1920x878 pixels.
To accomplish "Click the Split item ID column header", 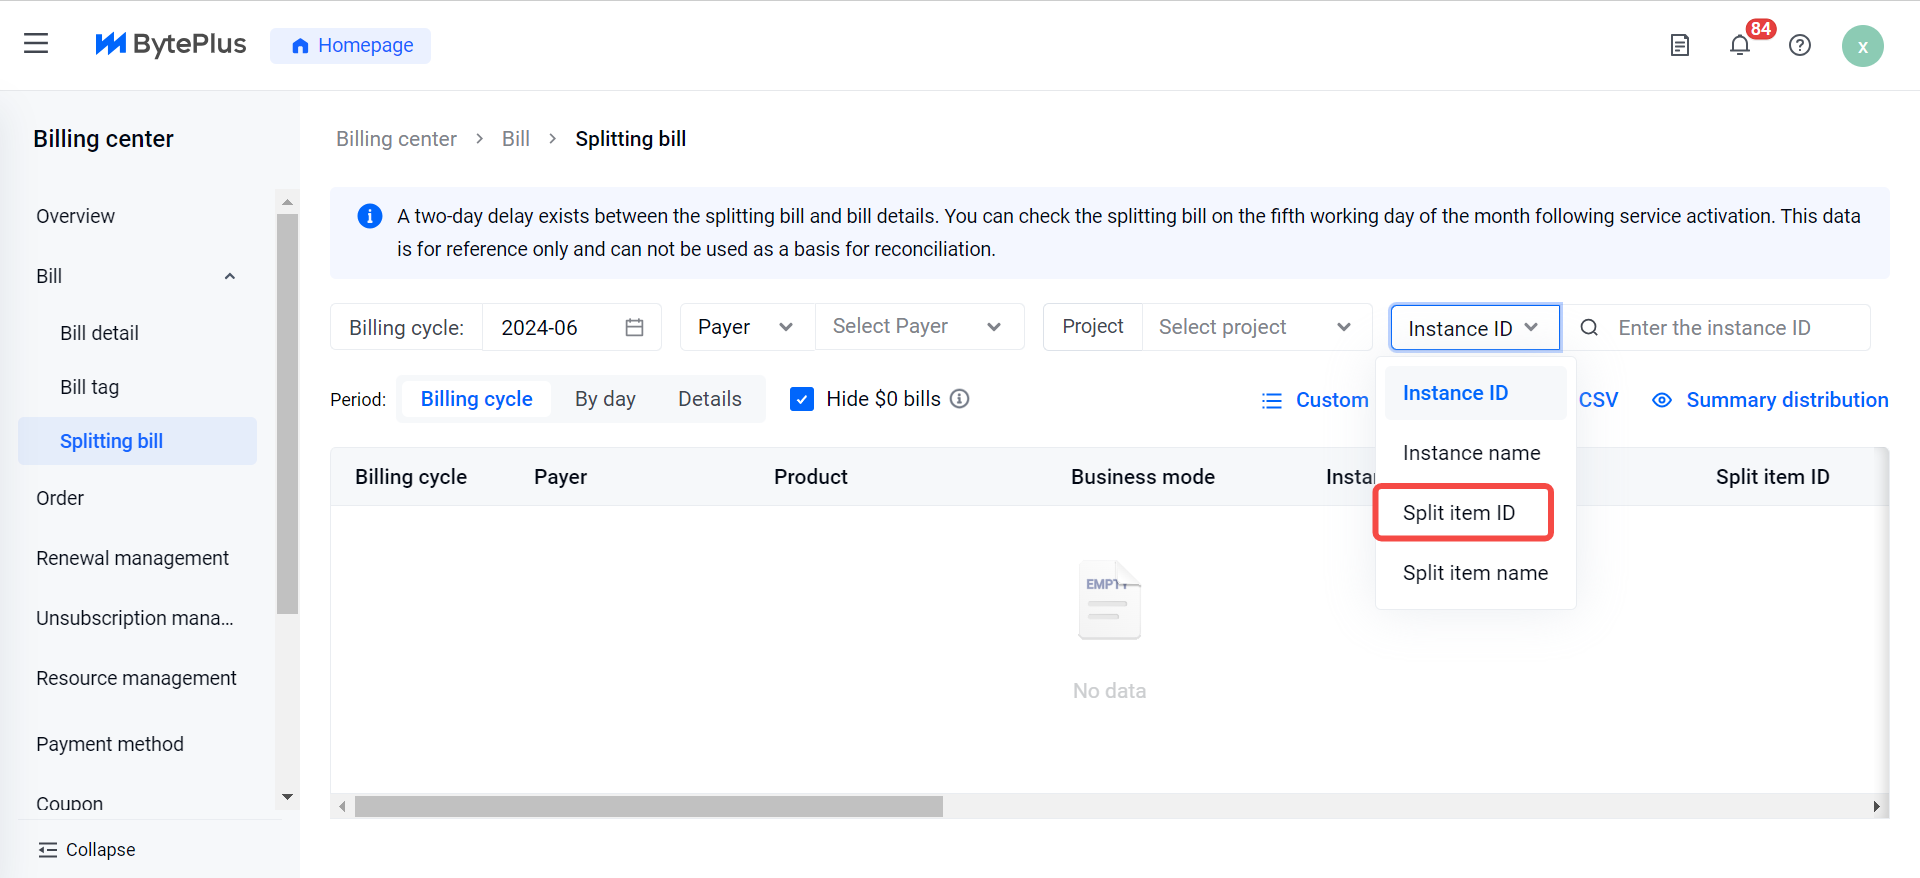I will coord(1772,477).
